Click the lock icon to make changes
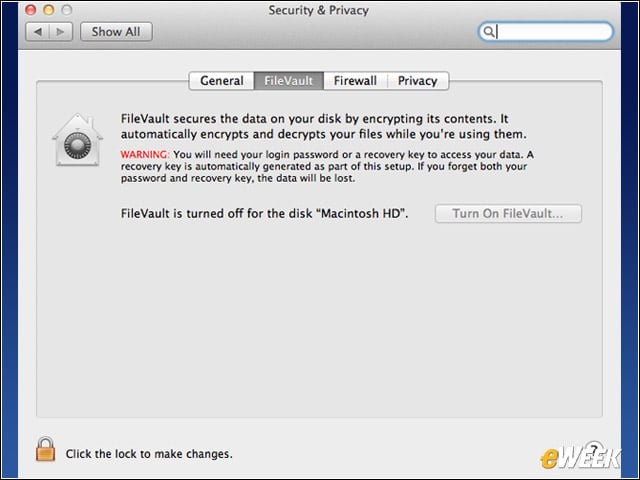This screenshot has height=480, width=640. click(x=45, y=449)
